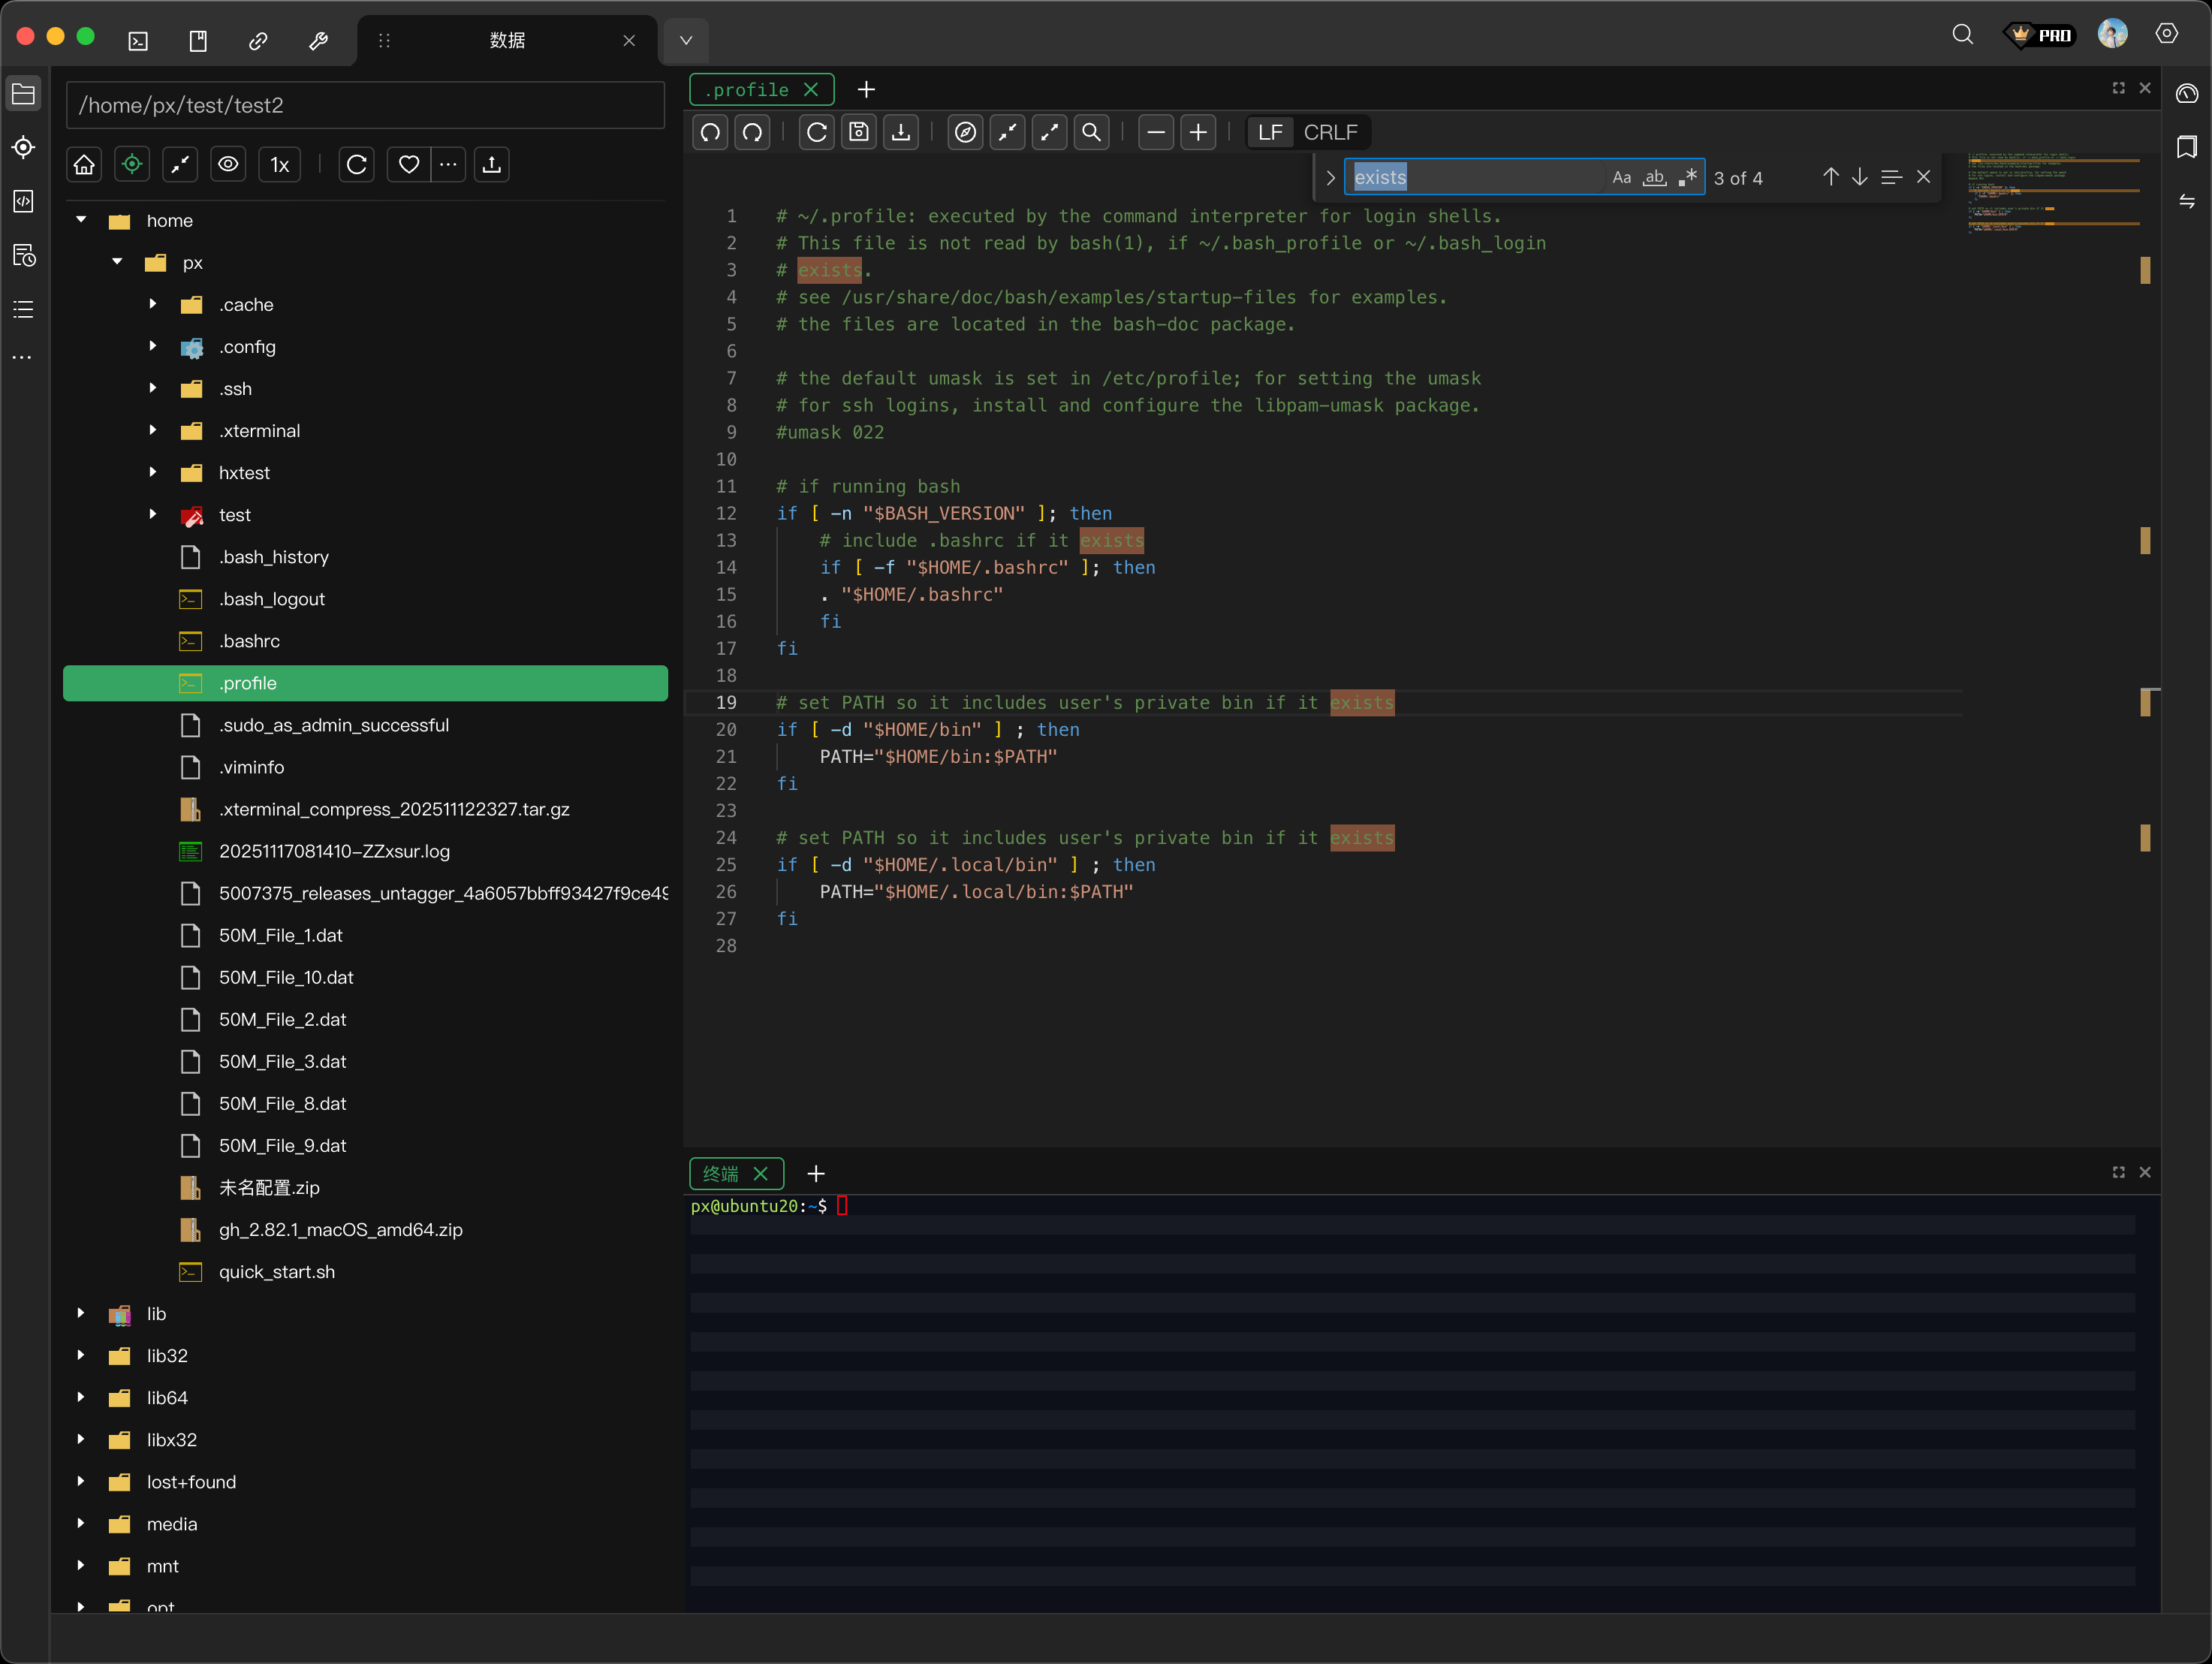Click the upload icon in file panel toolbar
Screen dimensions: 2212x1664
point(491,165)
